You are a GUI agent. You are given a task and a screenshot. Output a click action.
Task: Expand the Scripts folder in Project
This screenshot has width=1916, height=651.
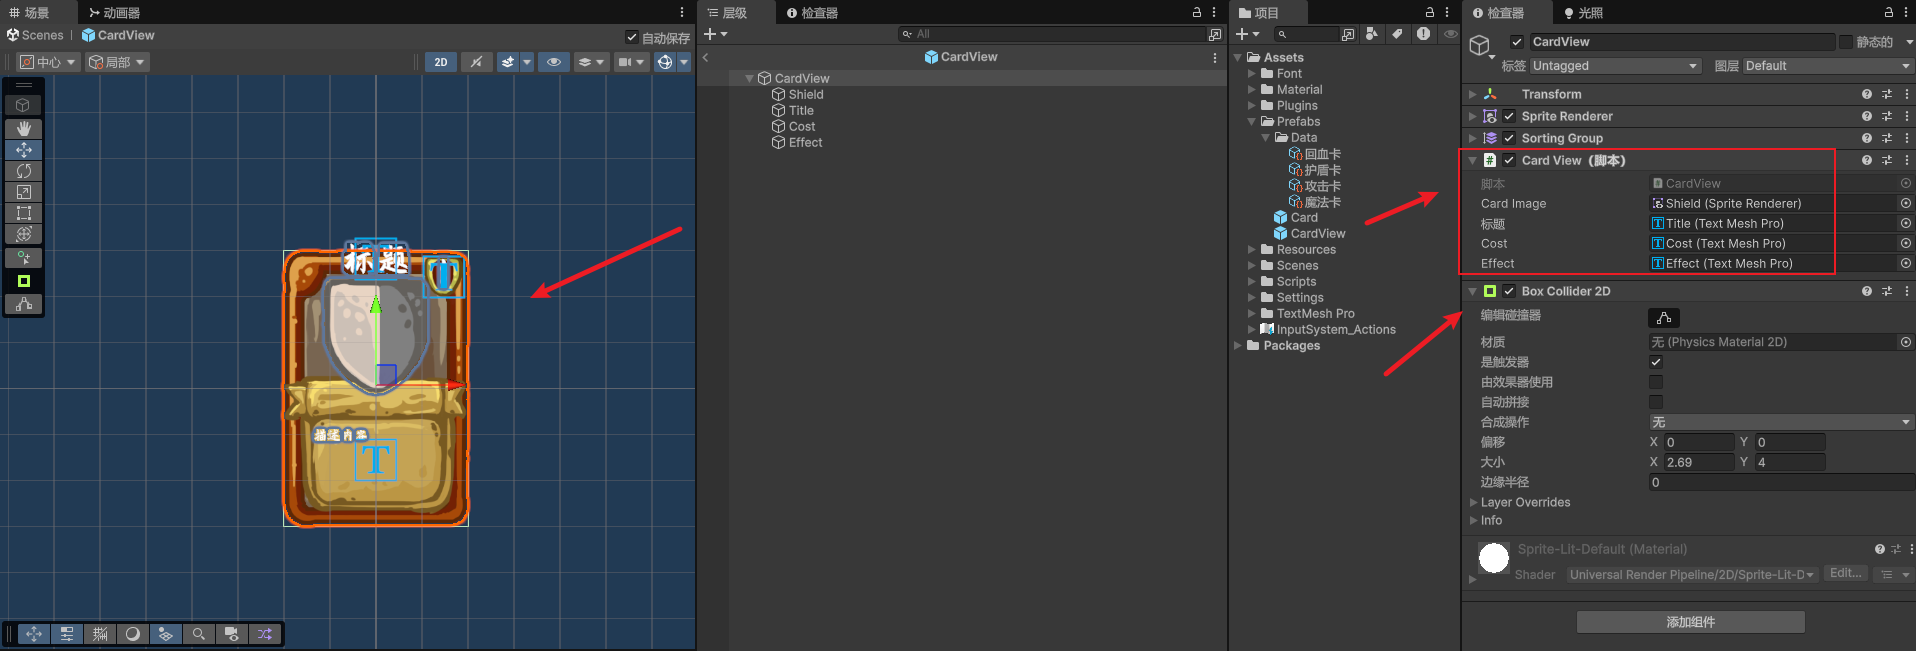pyautogui.click(x=1251, y=282)
